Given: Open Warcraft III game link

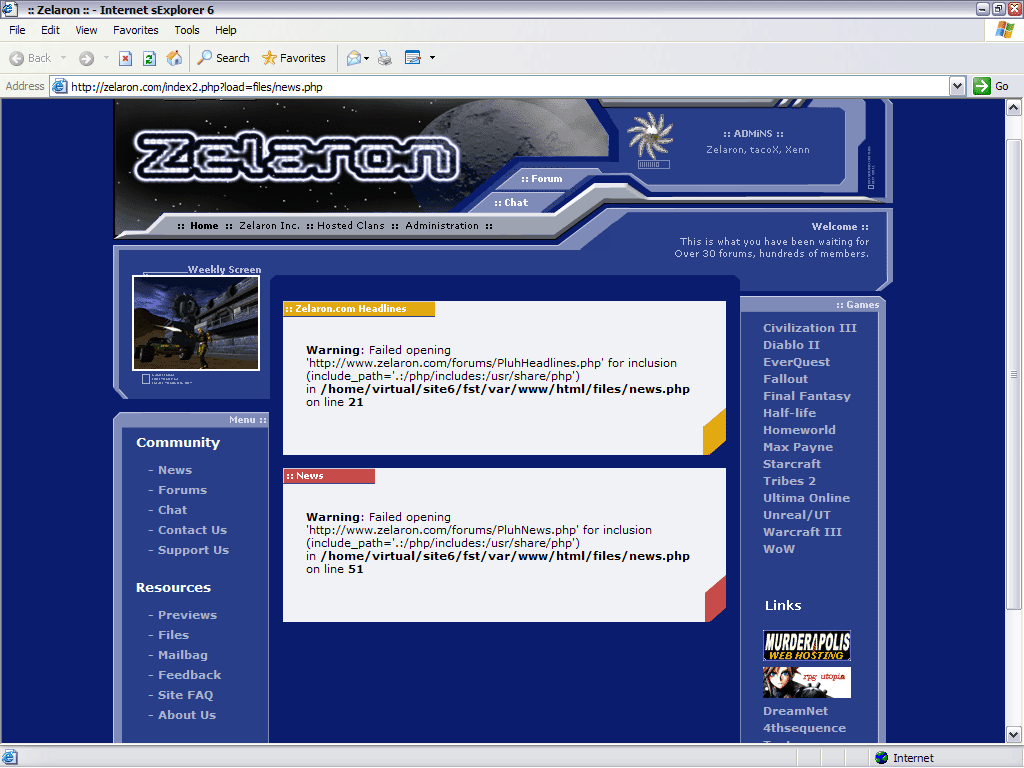Looking at the screenshot, I should tap(803, 532).
